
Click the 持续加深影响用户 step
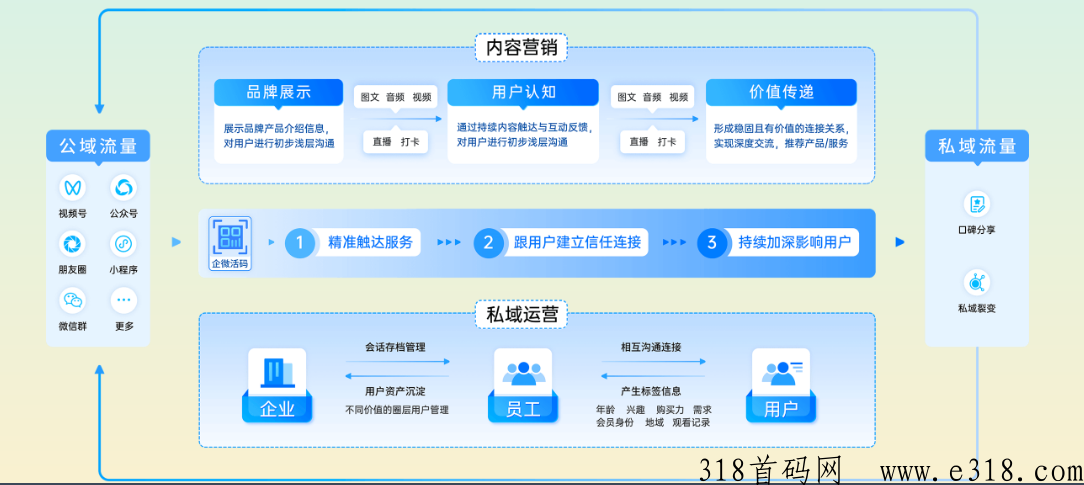[793, 242]
